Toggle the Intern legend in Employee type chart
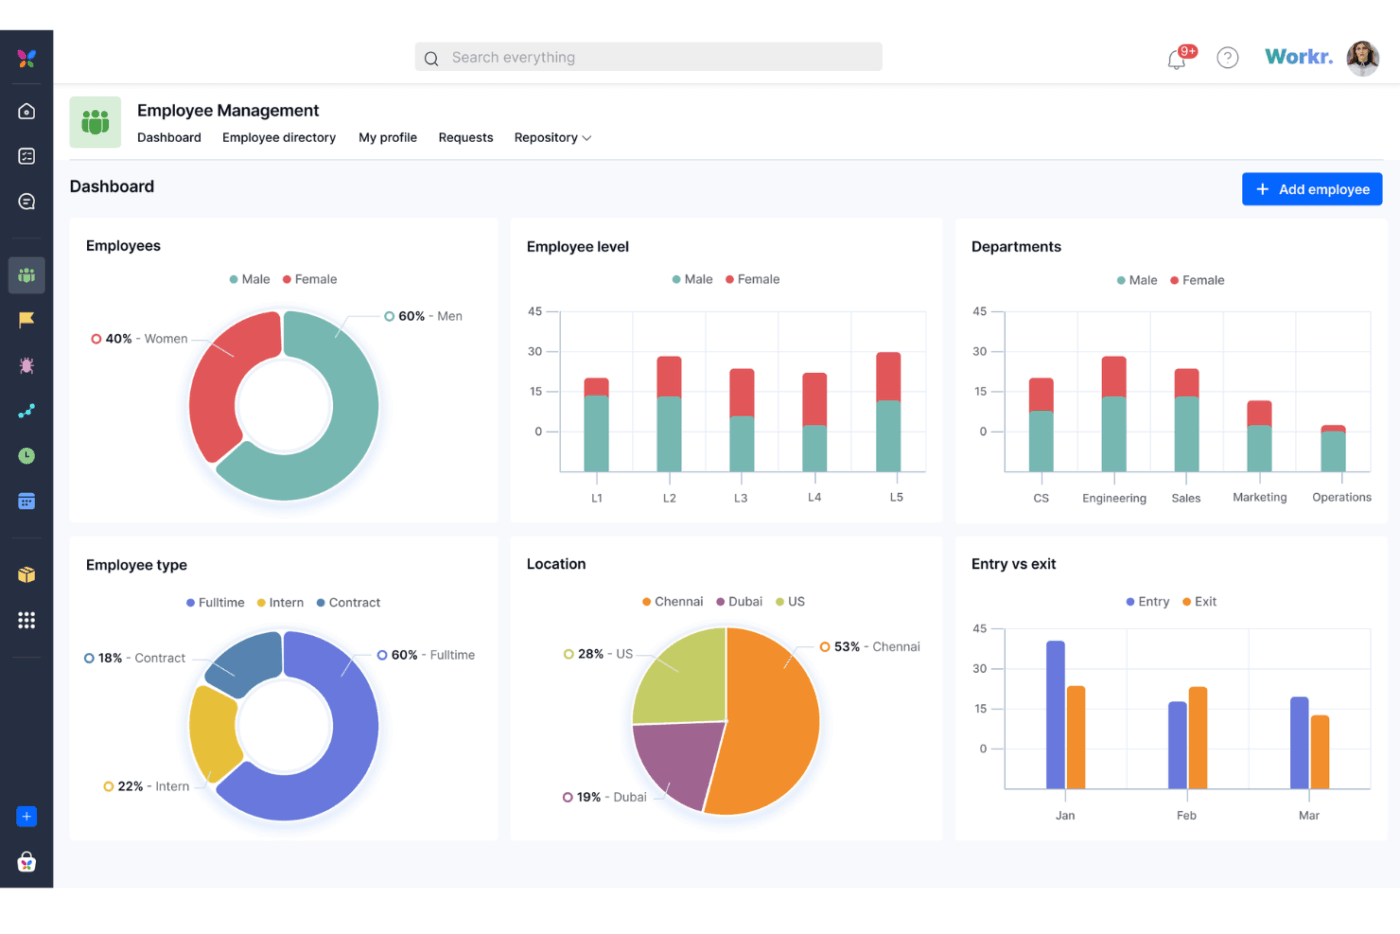1400x934 pixels. [x=281, y=602]
